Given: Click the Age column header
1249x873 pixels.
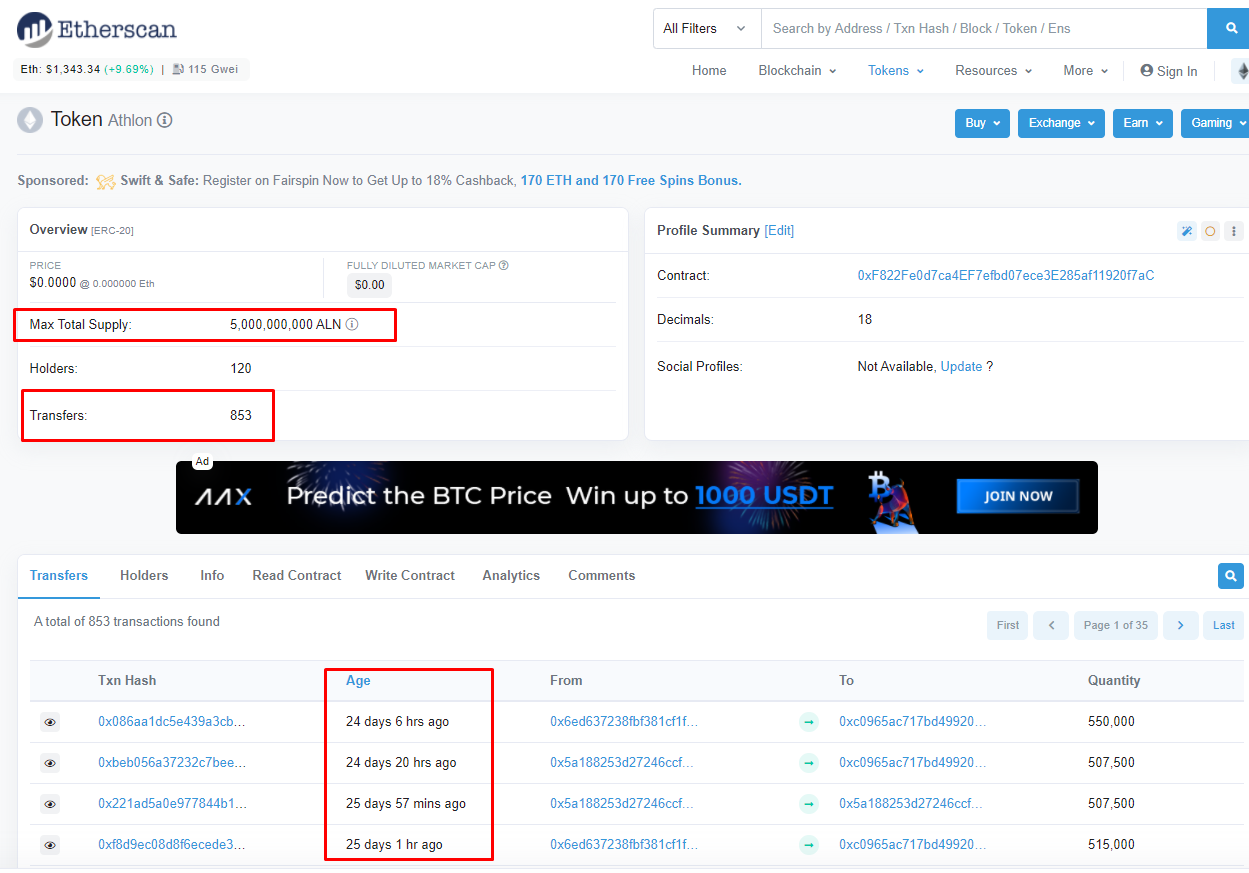Looking at the screenshot, I should (x=358, y=681).
